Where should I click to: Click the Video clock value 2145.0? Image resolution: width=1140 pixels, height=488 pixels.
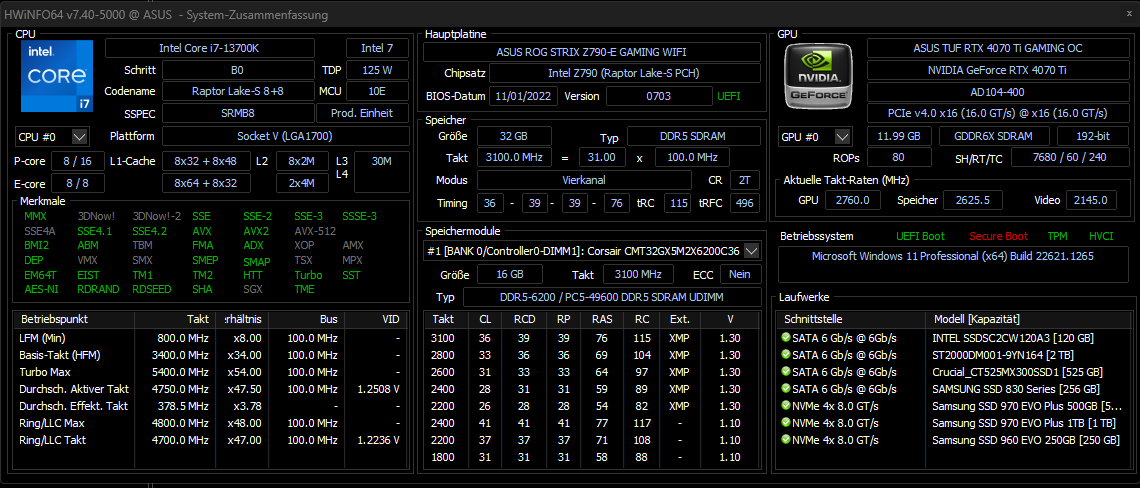point(1091,200)
